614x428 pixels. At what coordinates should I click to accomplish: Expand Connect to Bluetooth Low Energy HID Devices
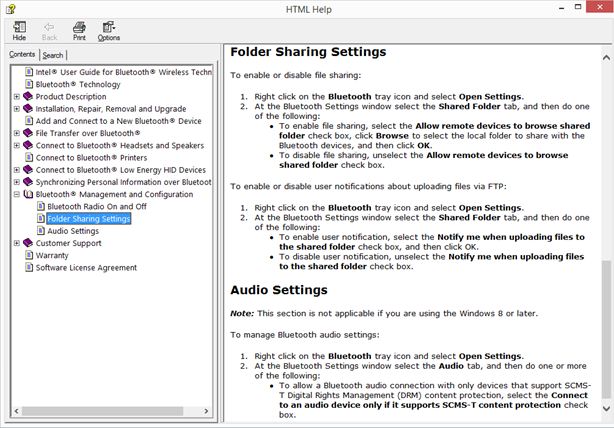(16, 170)
